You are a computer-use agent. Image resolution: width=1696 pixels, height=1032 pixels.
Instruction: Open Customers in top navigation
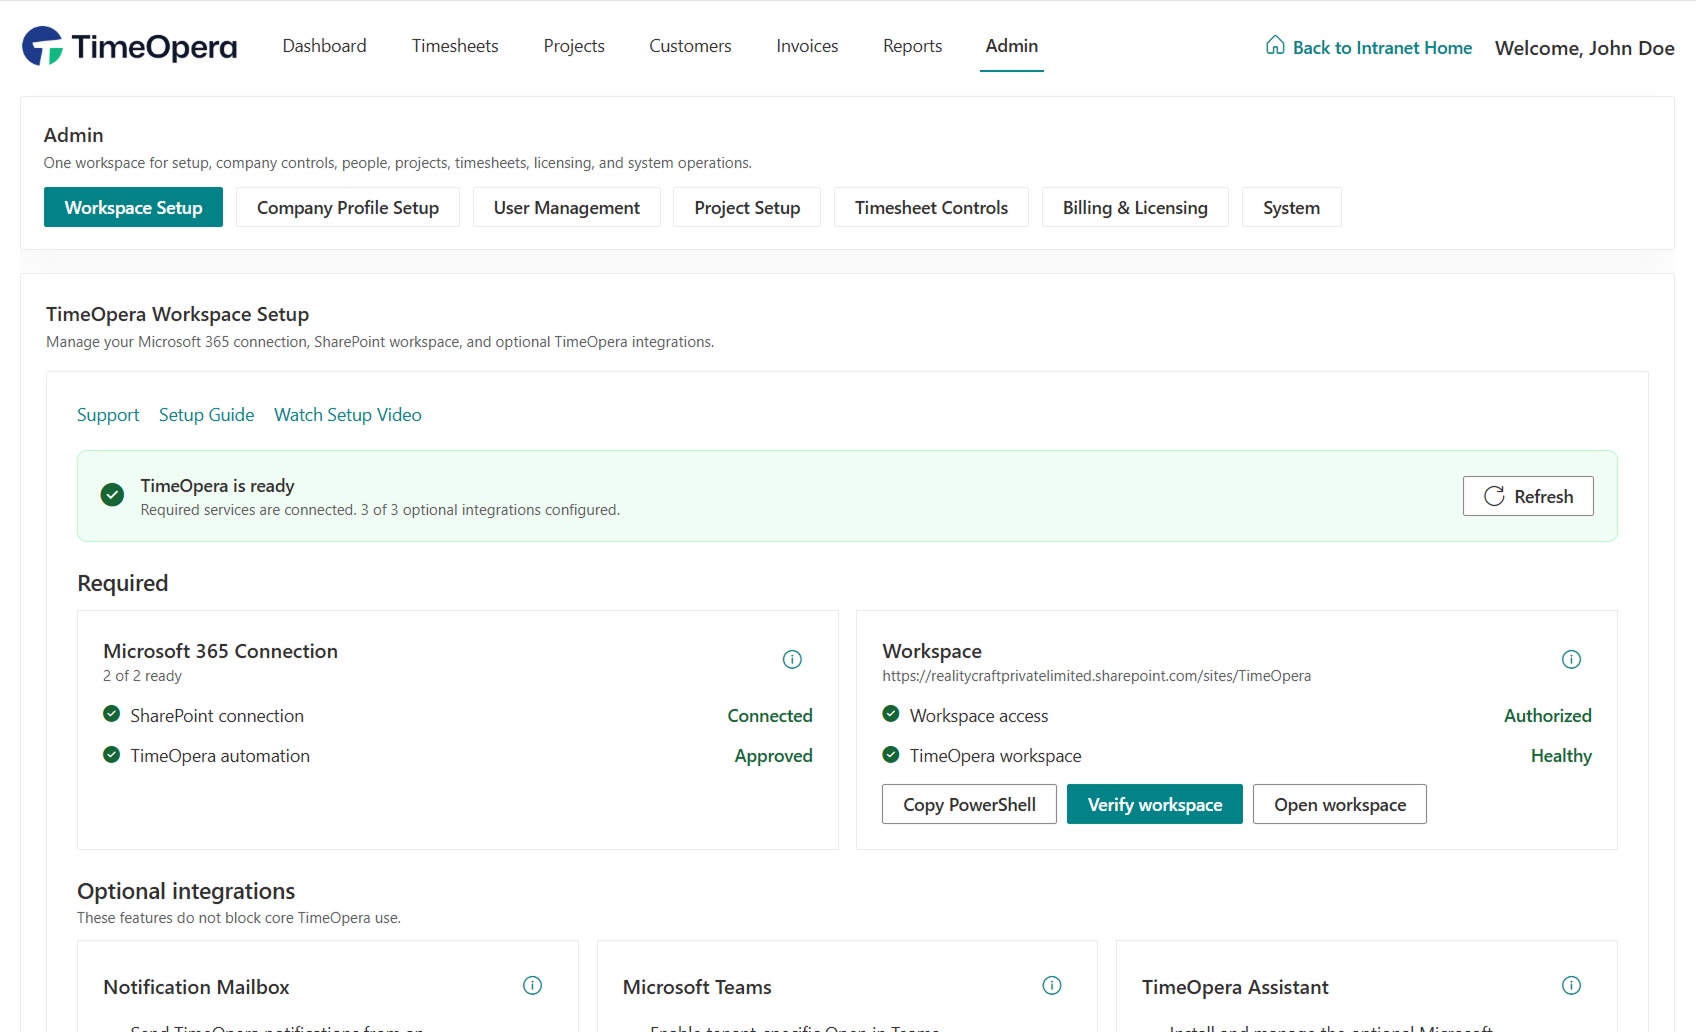click(x=690, y=46)
